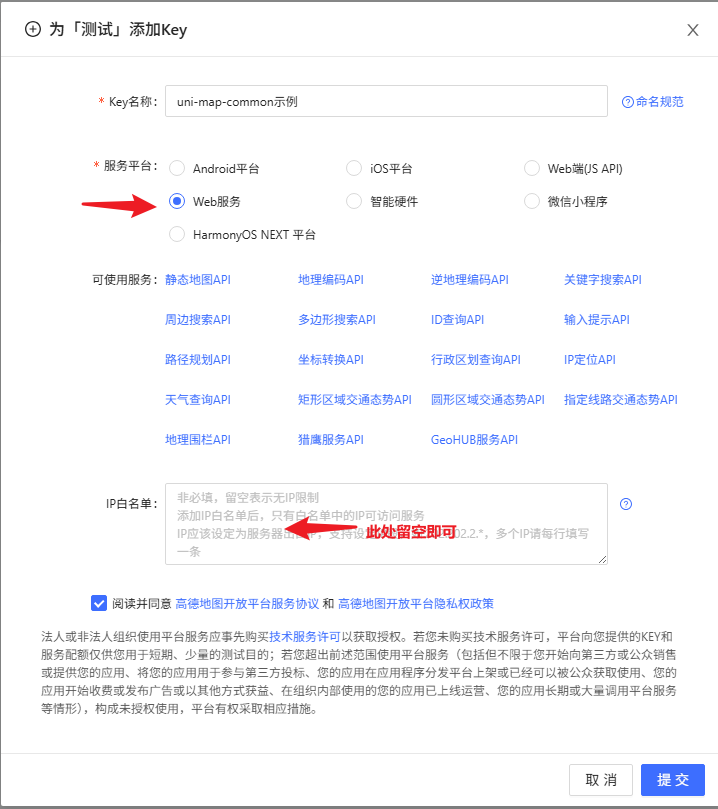Choose 智能硬件 as service platform
718x809 pixels.
coord(354,201)
